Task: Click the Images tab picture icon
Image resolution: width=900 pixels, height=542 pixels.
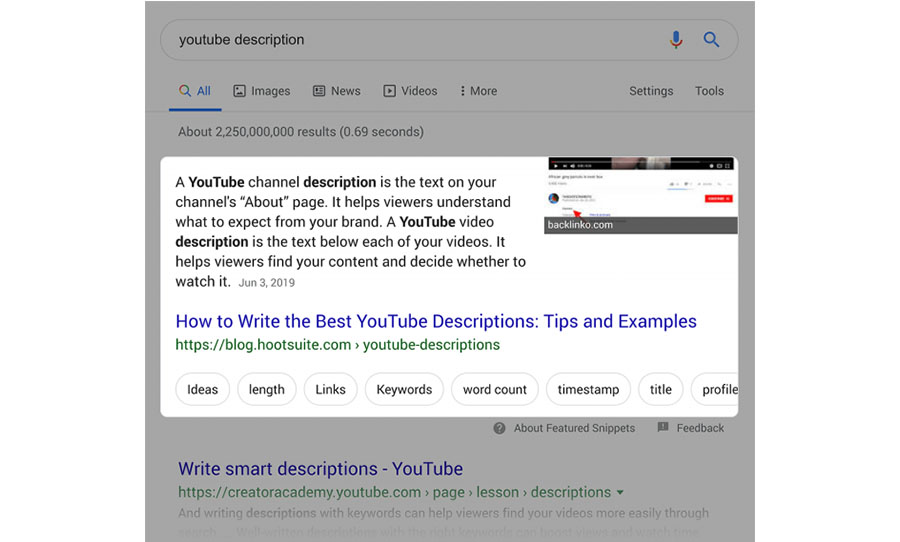Action: click(x=239, y=91)
